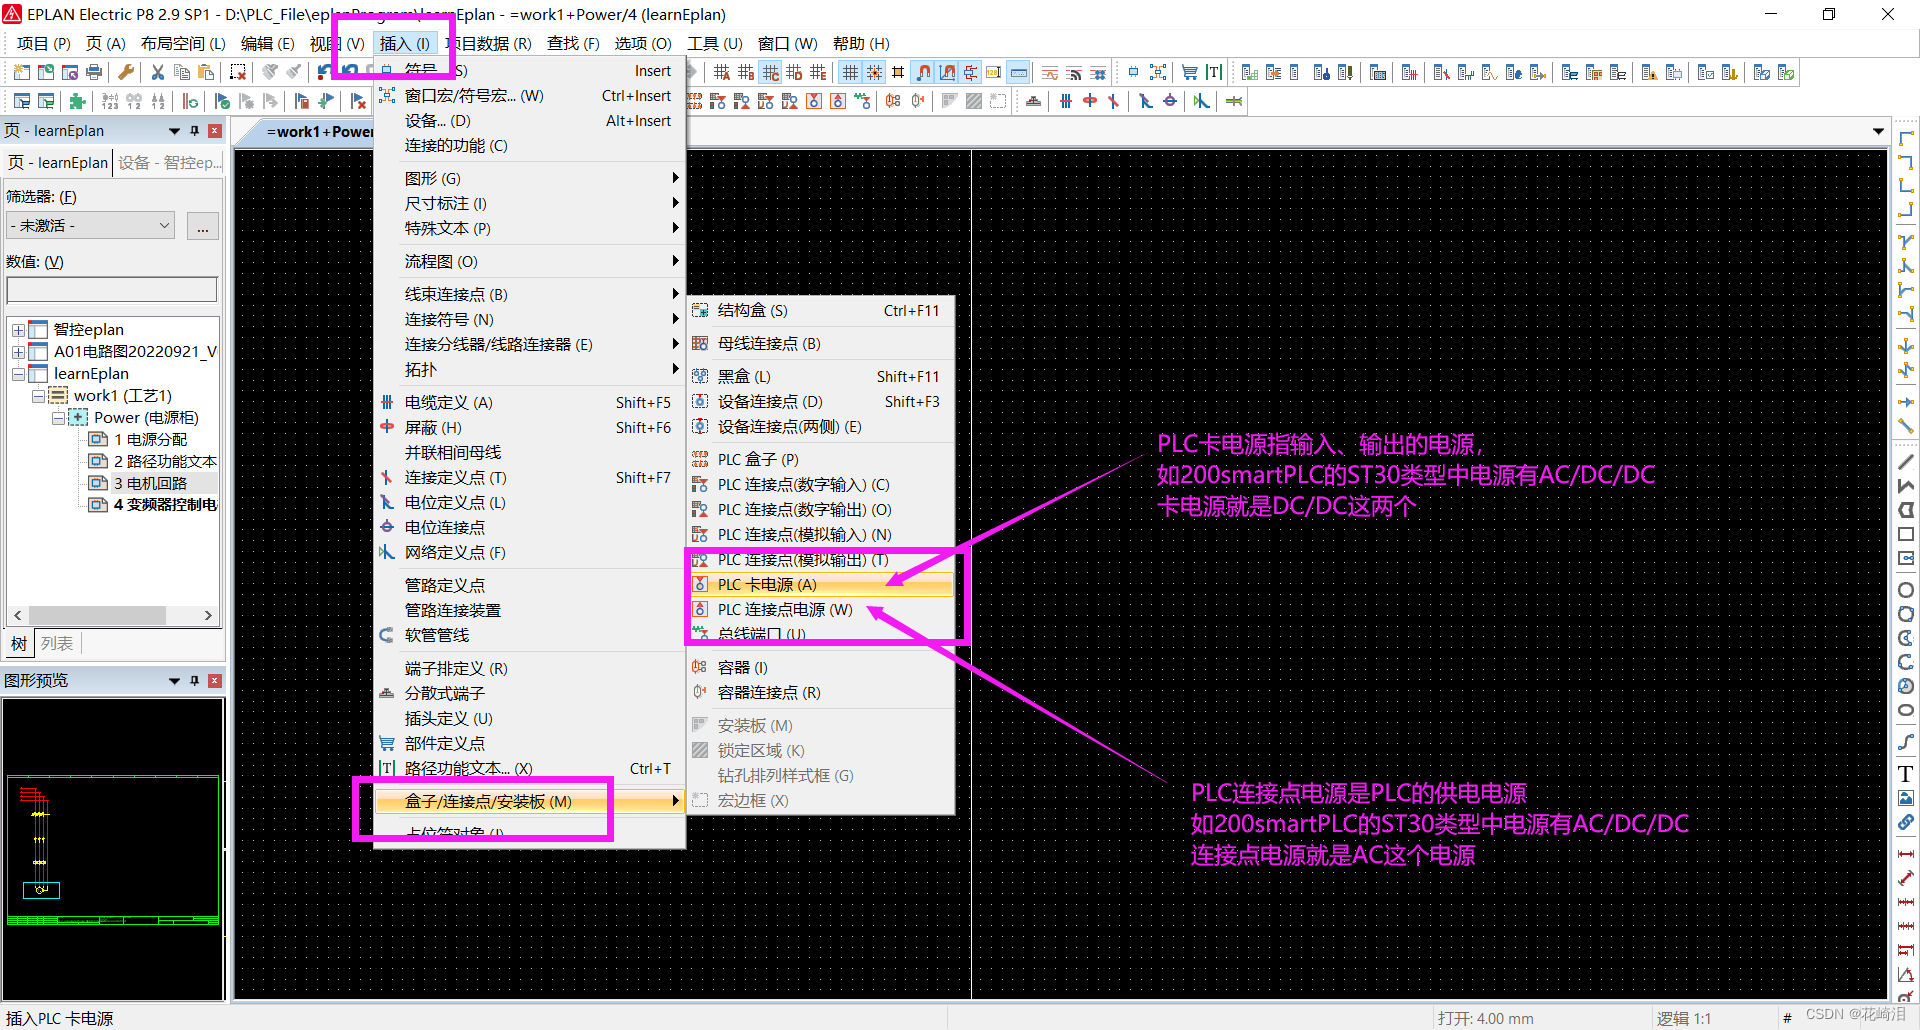Viewport: 1920px width, 1030px height.
Task: Toggle grid C size button
Action: coord(770,72)
